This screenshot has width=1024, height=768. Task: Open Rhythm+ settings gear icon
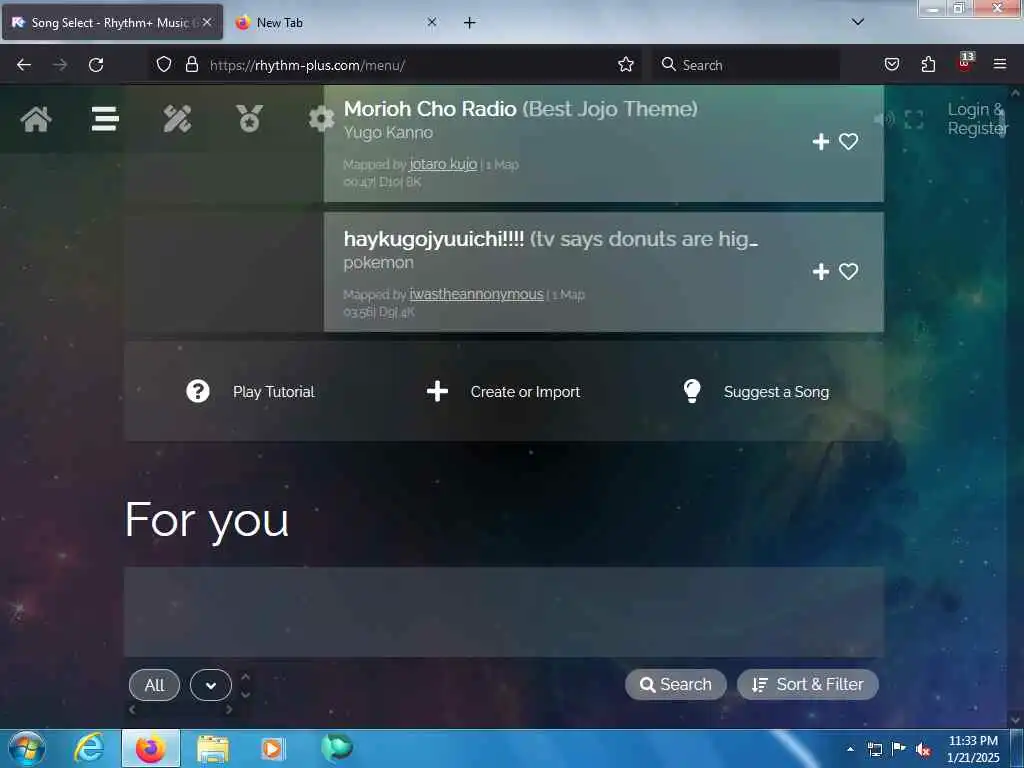(x=321, y=119)
